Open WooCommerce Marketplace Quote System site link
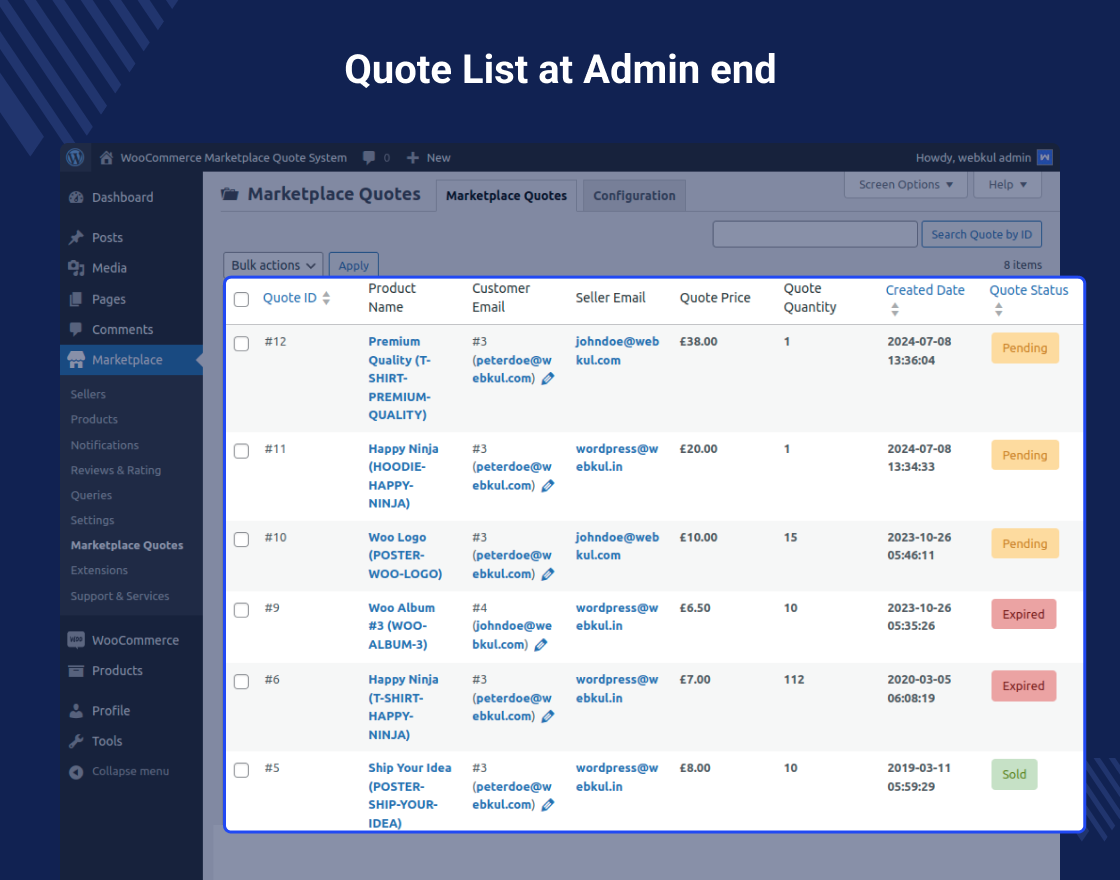Image resolution: width=1120 pixels, height=880 pixels. click(233, 158)
